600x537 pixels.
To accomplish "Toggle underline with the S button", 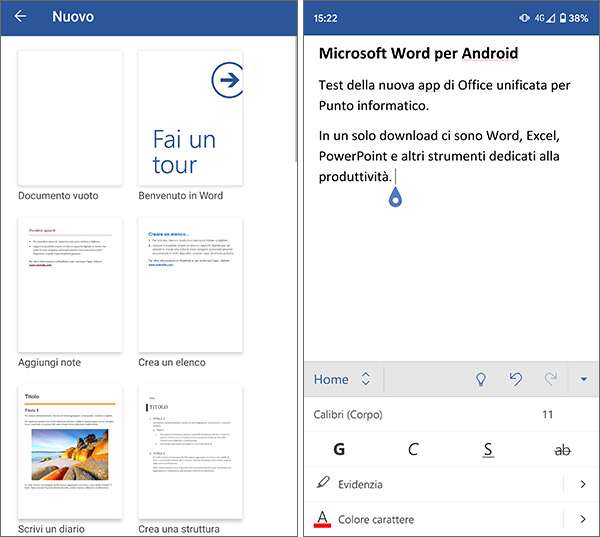I will point(488,450).
